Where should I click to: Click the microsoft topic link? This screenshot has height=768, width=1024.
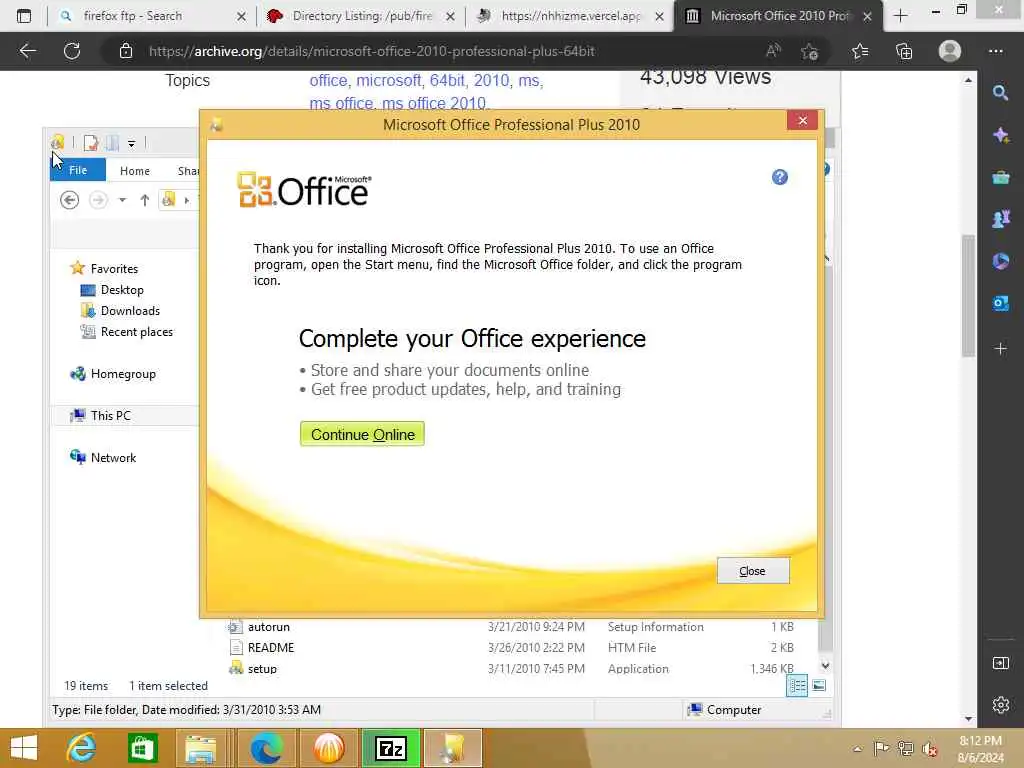(389, 80)
